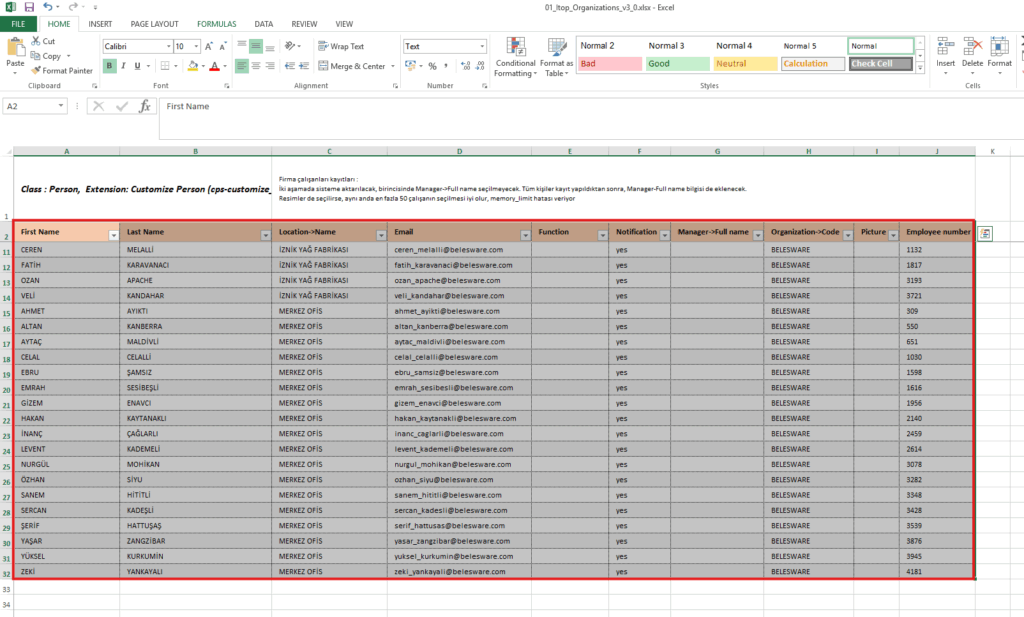Bottom align the cell contents
Image resolution: width=1024 pixels, height=617 pixels.
270,45
